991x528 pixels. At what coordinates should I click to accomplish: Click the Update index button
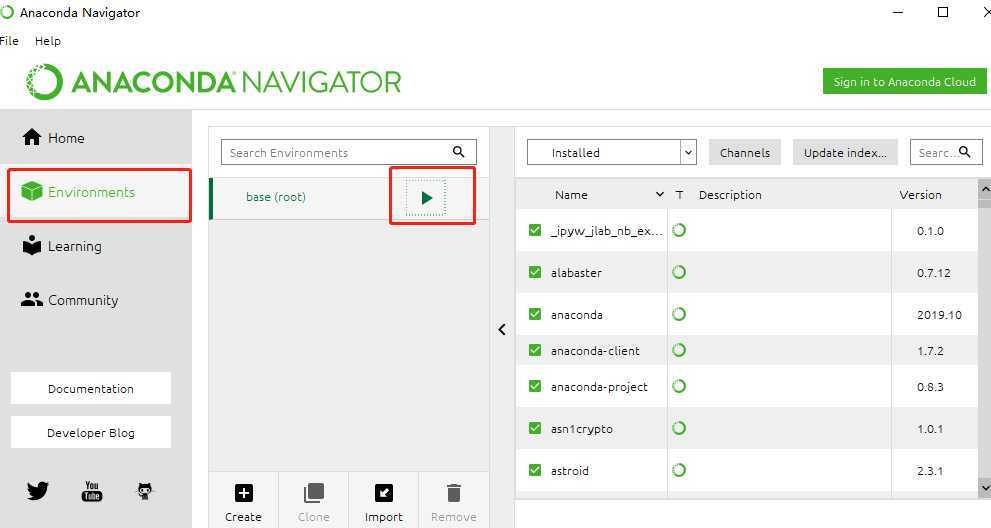click(x=845, y=152)
